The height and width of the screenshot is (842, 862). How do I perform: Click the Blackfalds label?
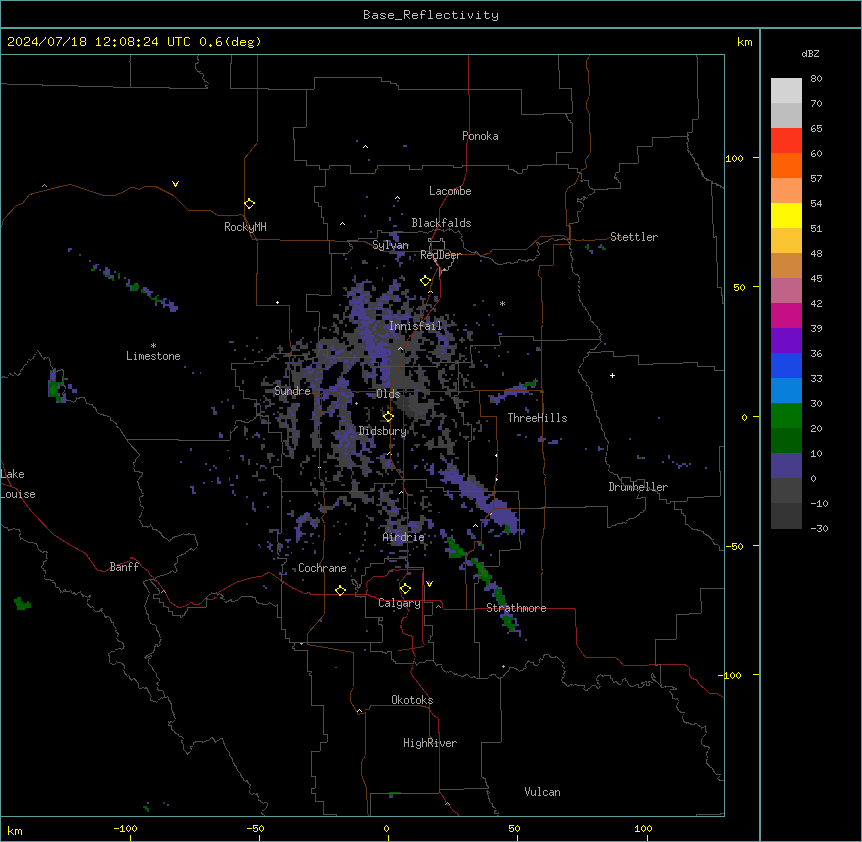pyautogui.click(x=441, y=223)
